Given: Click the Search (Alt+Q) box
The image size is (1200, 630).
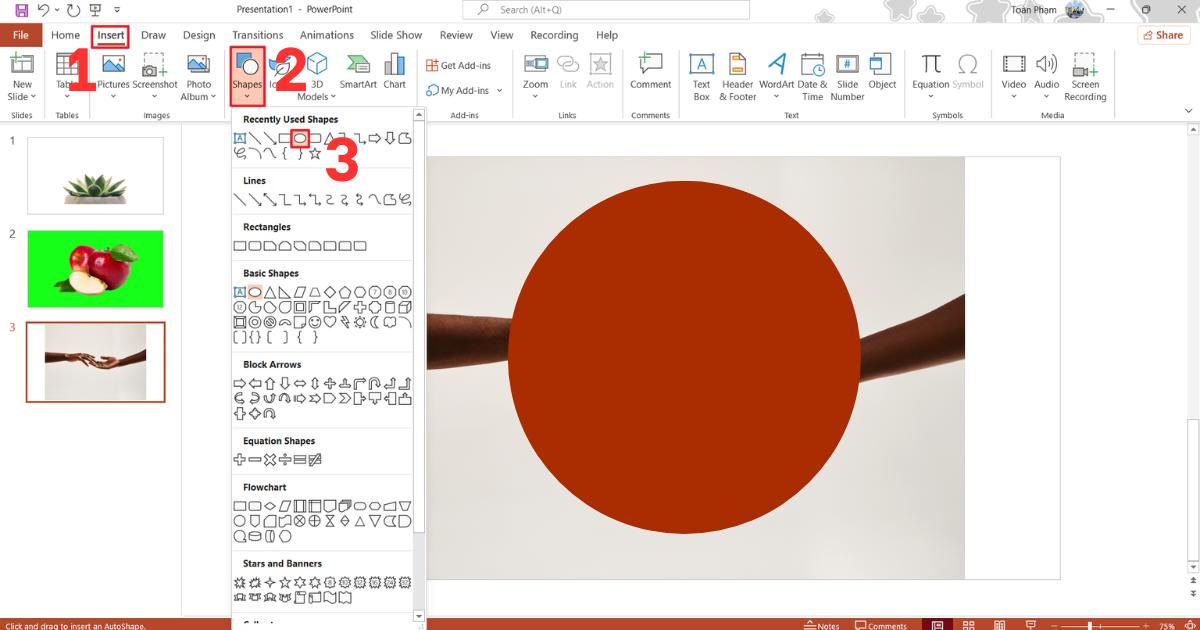Looking at the screenshot, I should click(607, 10).
